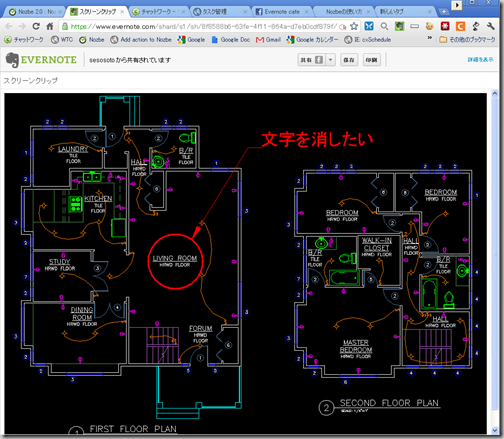The image size is (504, 439).
Task: Click the scrollbar up arrow of the note
Action: click(495, 93)
